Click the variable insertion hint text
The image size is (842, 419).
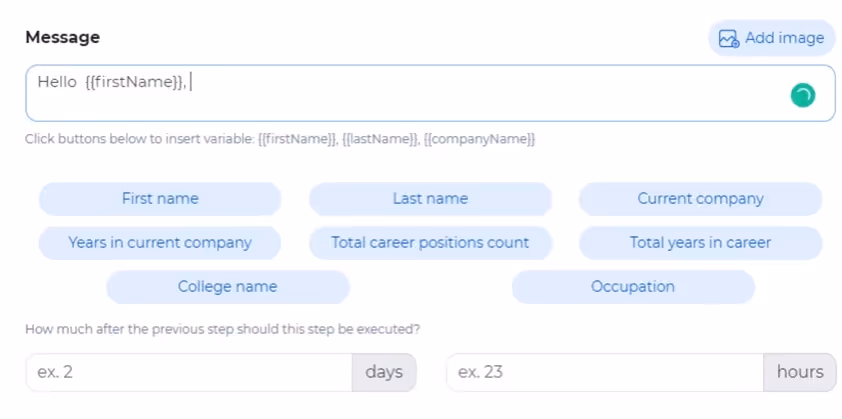[280, 140]
